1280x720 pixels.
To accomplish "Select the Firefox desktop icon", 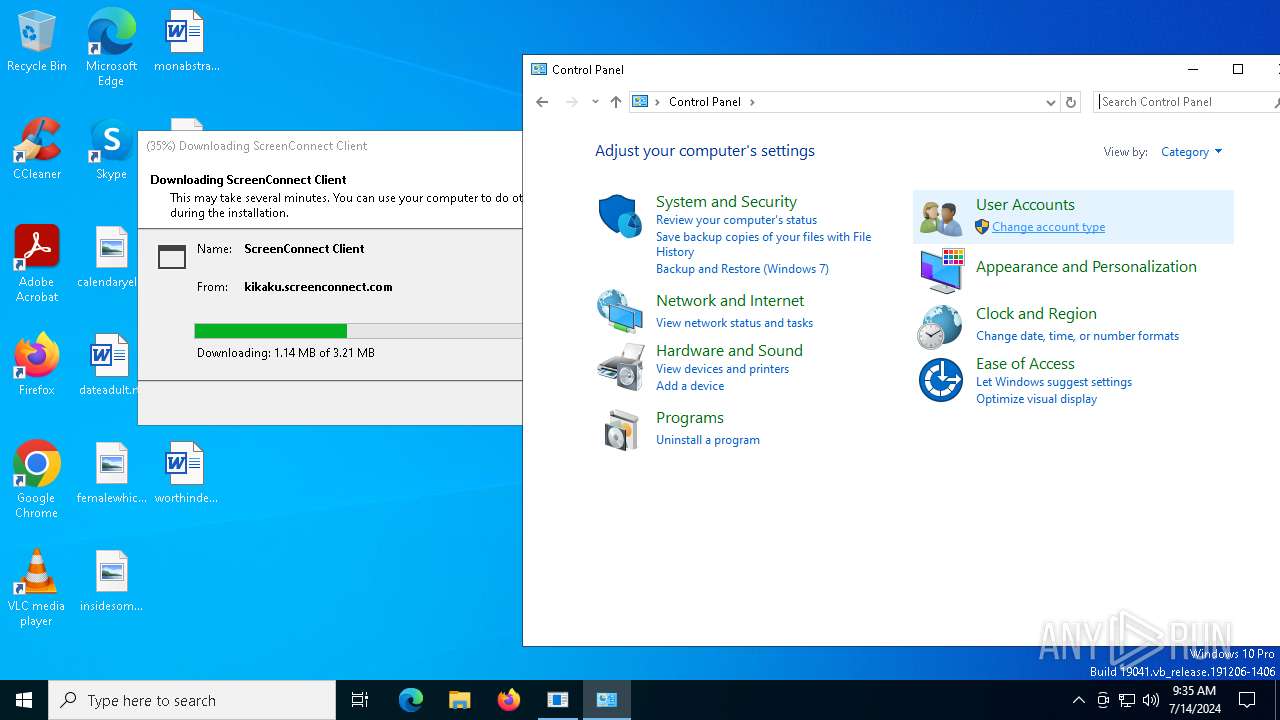I will [x=37, y=365].
